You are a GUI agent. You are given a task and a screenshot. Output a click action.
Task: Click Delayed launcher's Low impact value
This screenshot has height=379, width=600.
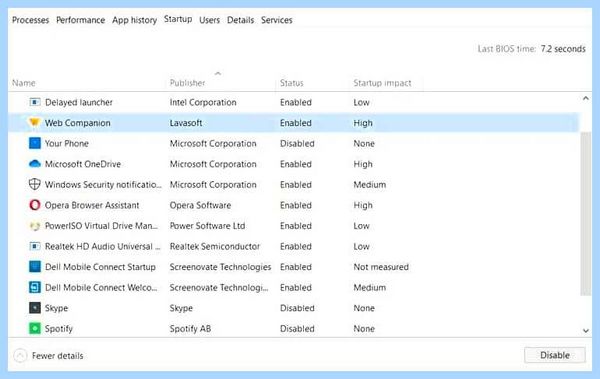(361, 102)
